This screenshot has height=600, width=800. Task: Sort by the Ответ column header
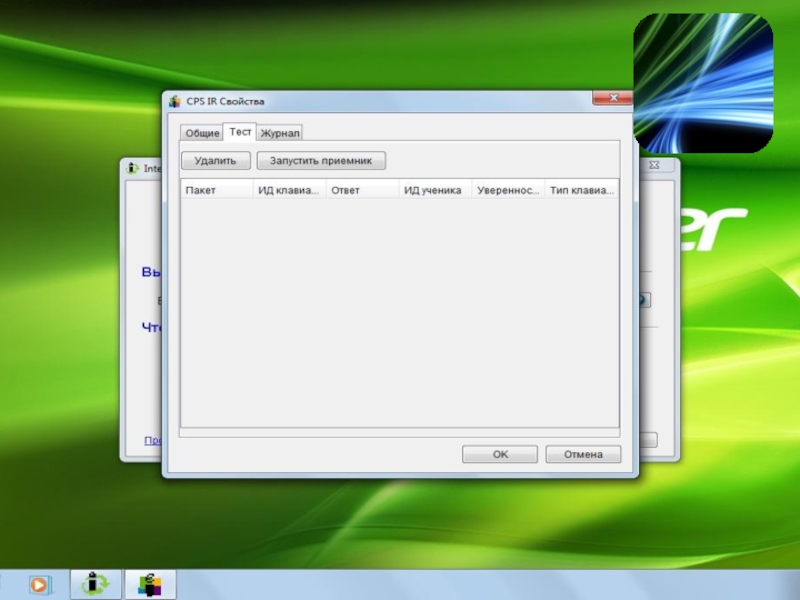362,190
